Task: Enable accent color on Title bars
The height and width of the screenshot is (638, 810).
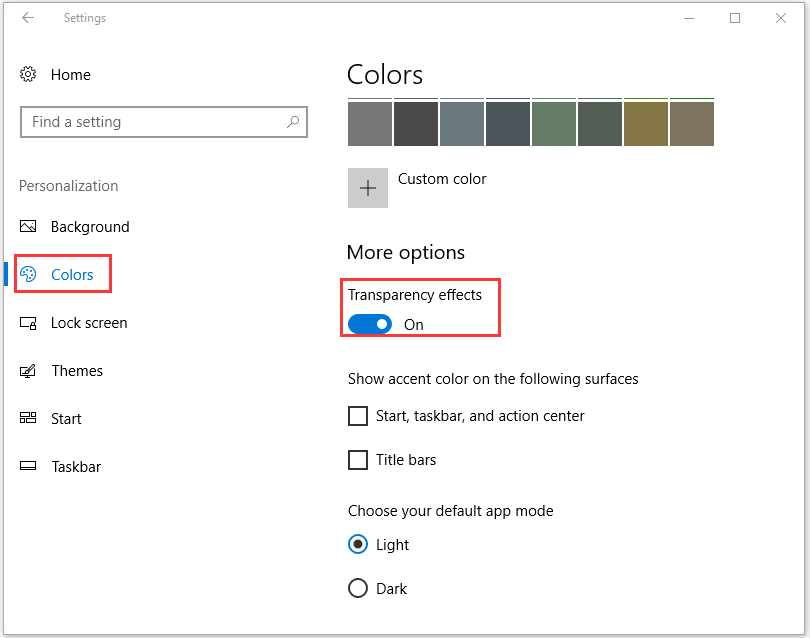Action: tap(358, 460)
